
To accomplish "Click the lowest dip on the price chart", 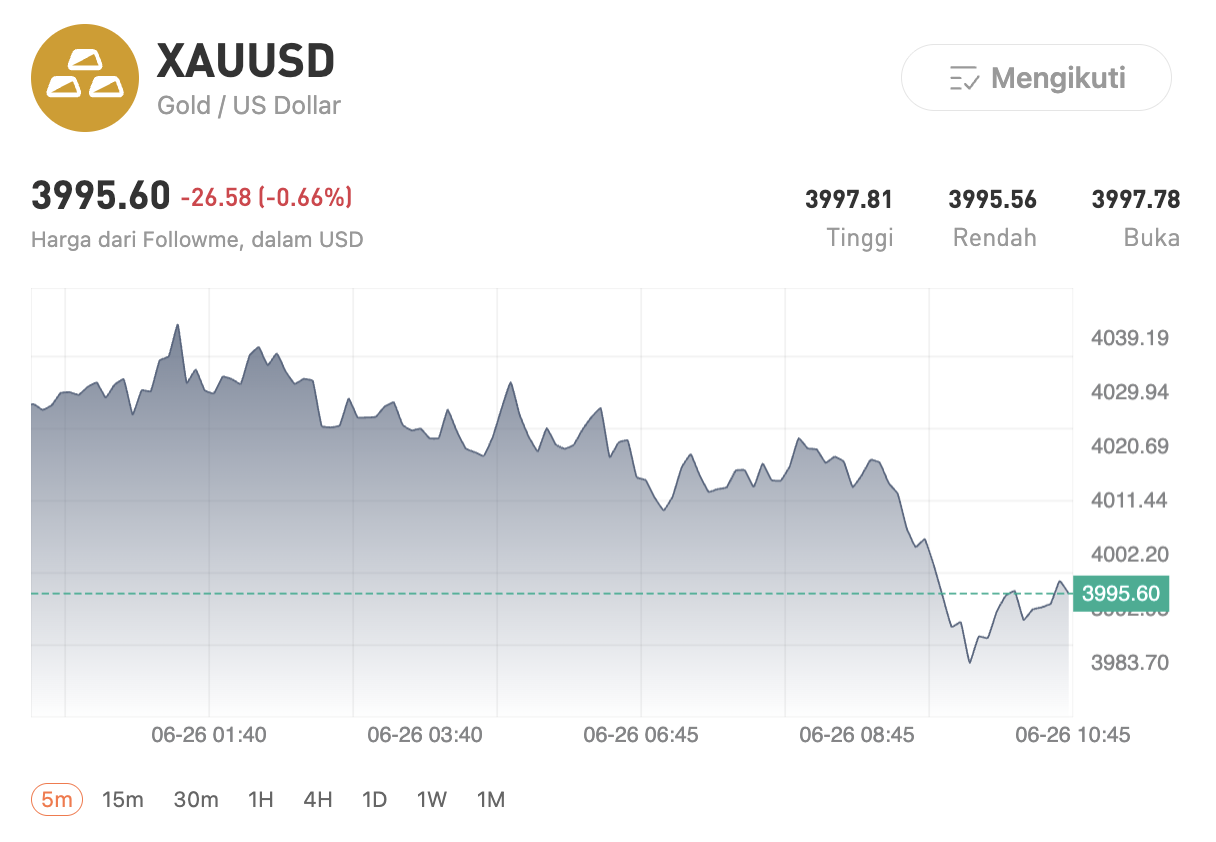I will (x=969, y=662).
